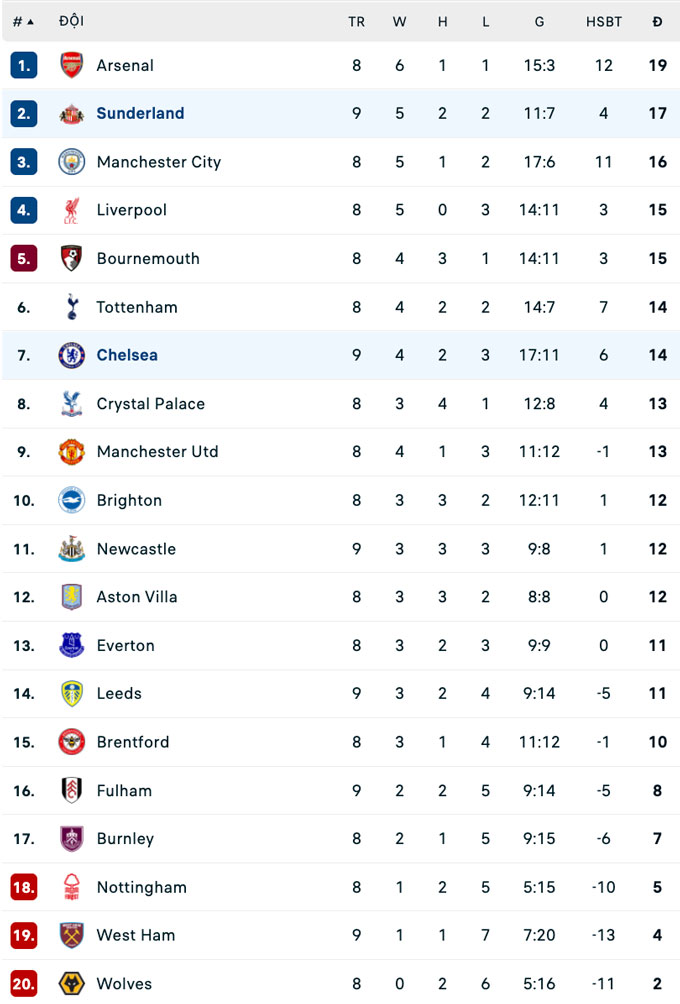Open the Manchester Utd team link
The width and height of the screenshot is (680, 1004).
pyautogui.click(x=157, y=452)
